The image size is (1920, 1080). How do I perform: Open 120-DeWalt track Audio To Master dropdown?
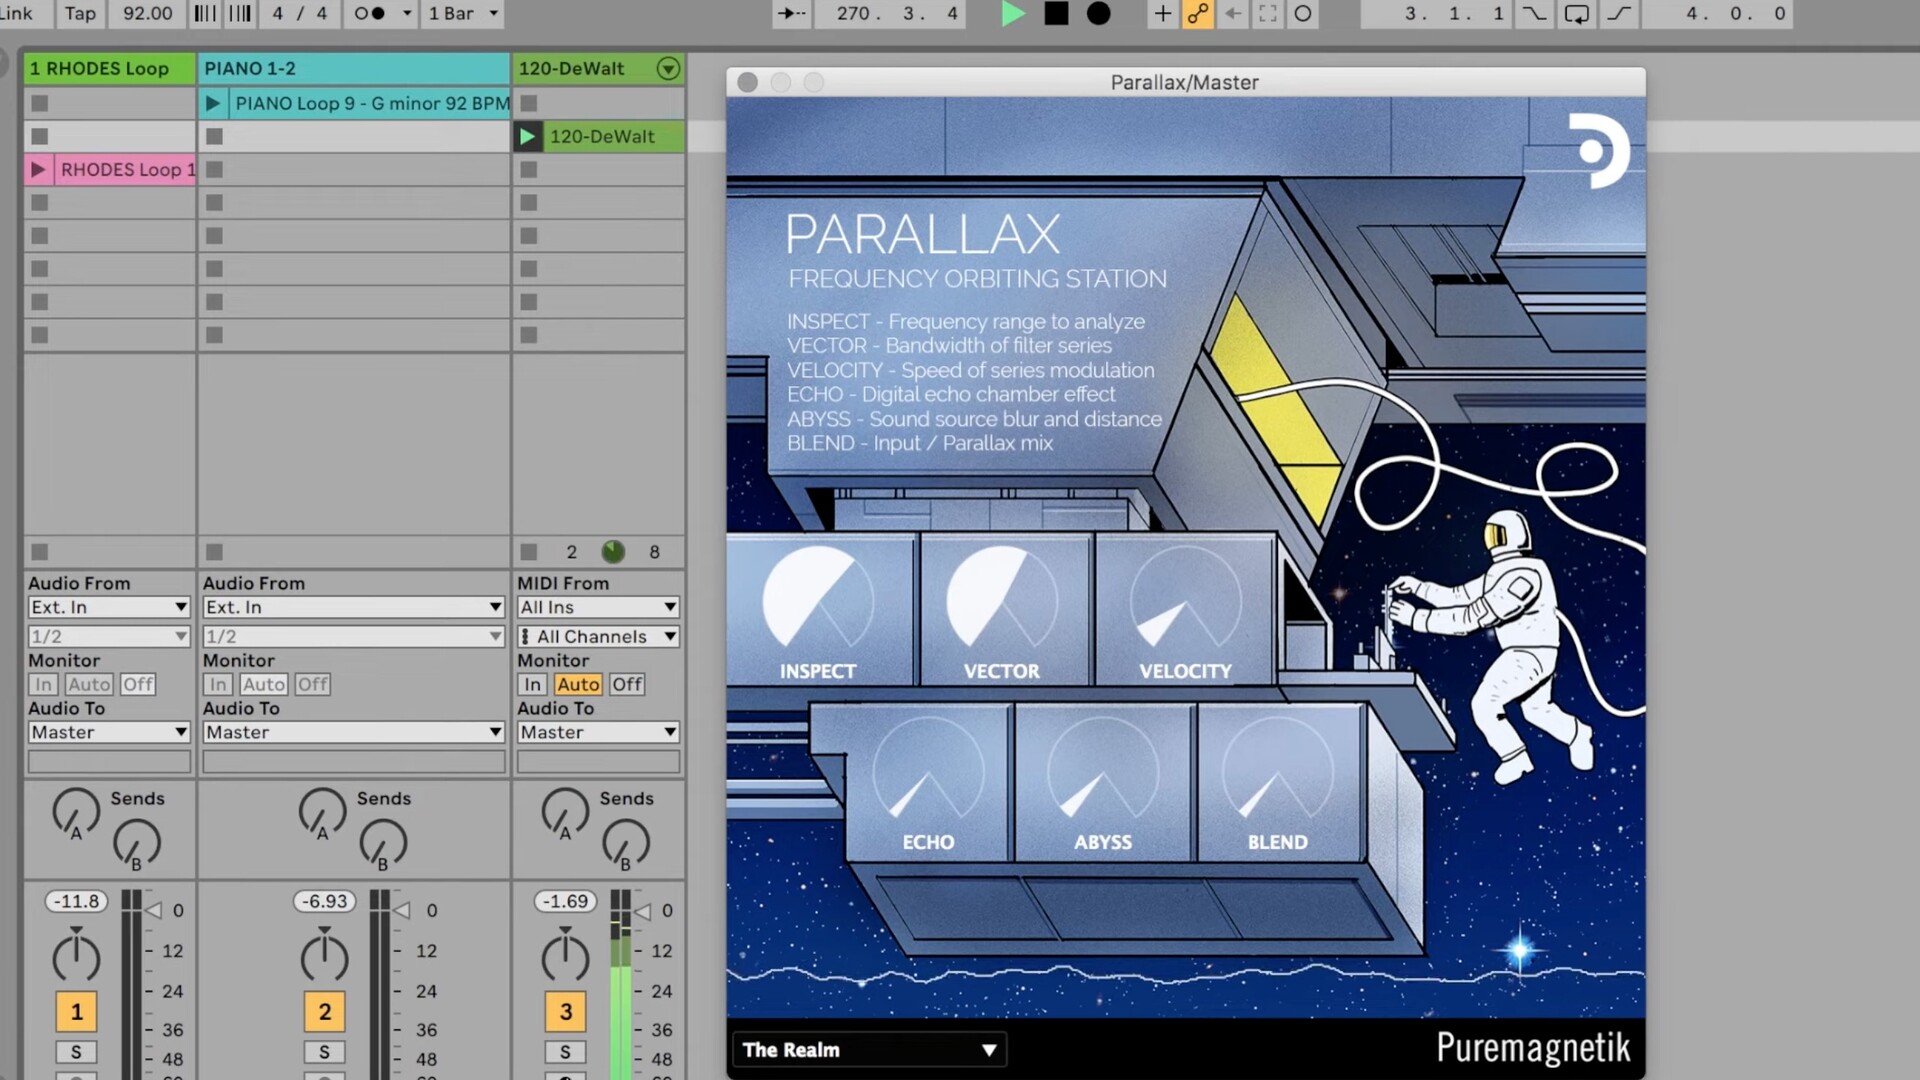point(598,732)
